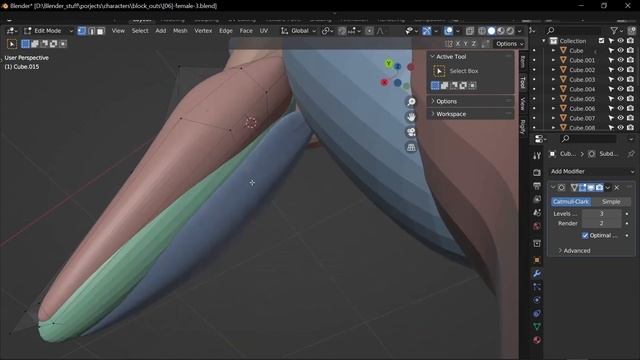This screenshot has width=640, height=360.
Task: Open the Physics properties tab icon
Action: click(537, 300)
